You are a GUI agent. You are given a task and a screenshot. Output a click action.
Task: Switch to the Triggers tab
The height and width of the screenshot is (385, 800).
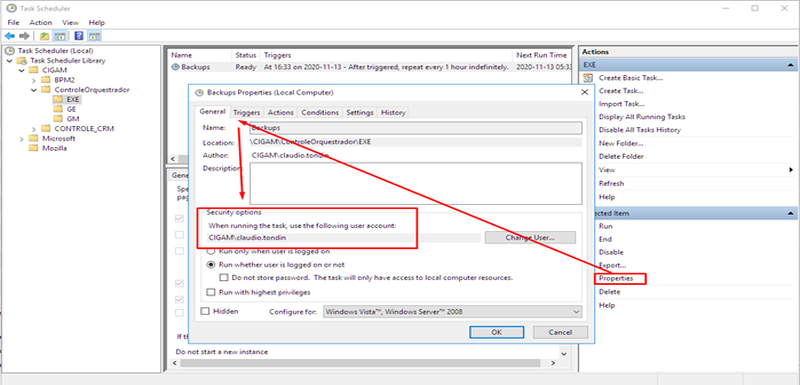pyautogui.click(x=247, y=113)
